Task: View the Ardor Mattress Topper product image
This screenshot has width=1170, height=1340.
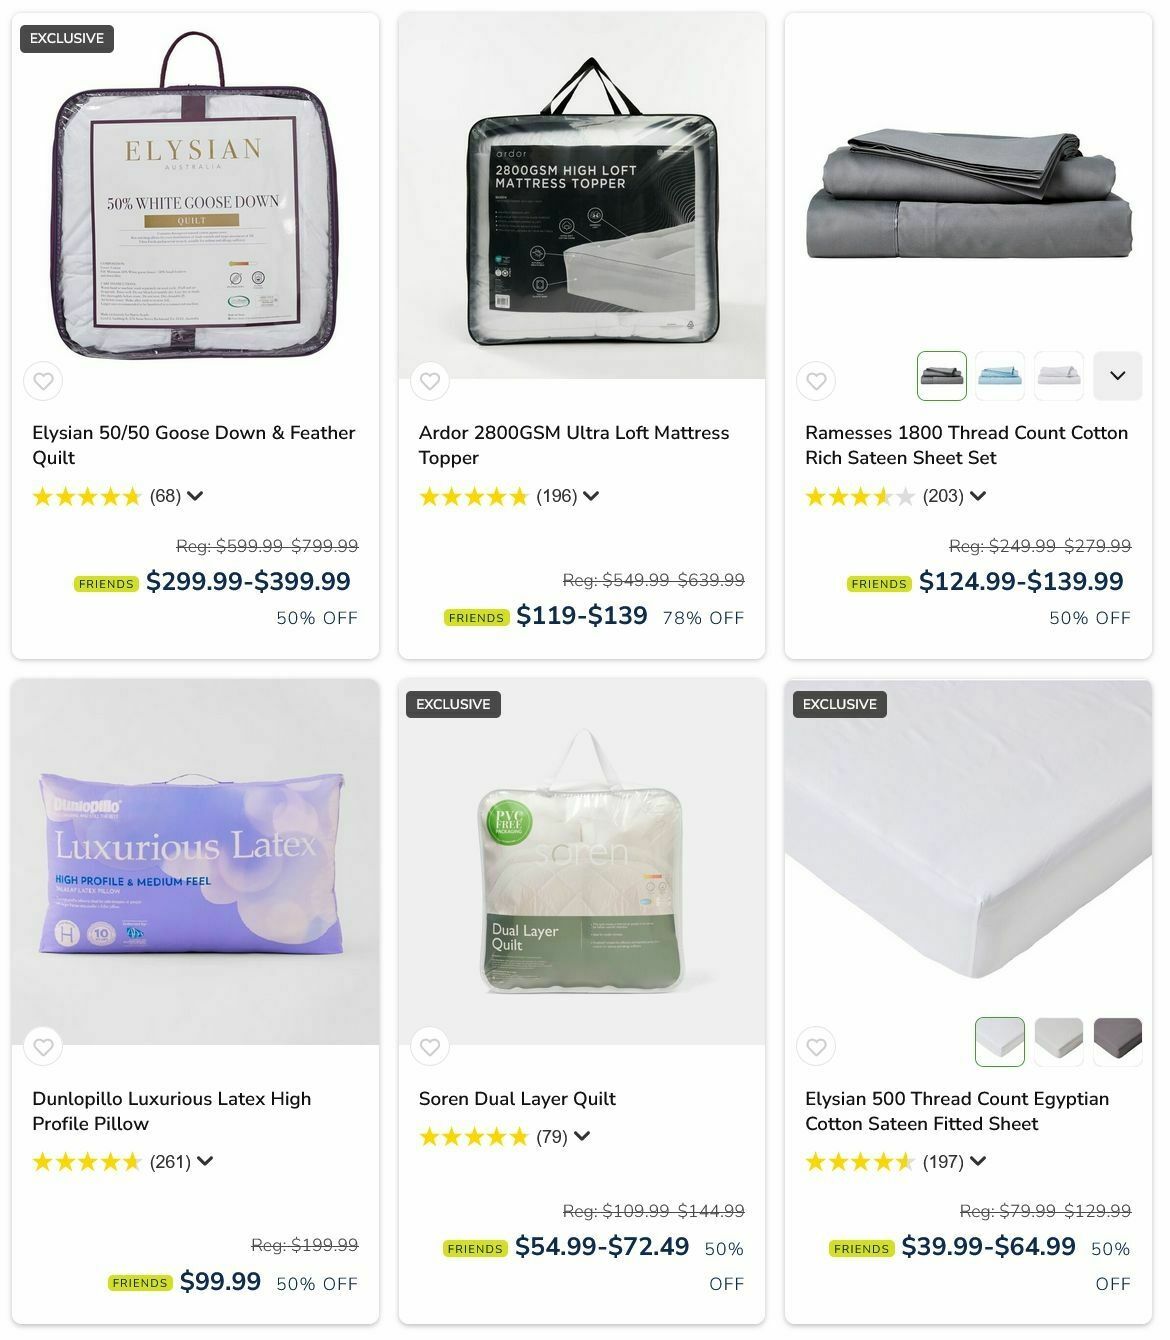Action: coord(582,196)
